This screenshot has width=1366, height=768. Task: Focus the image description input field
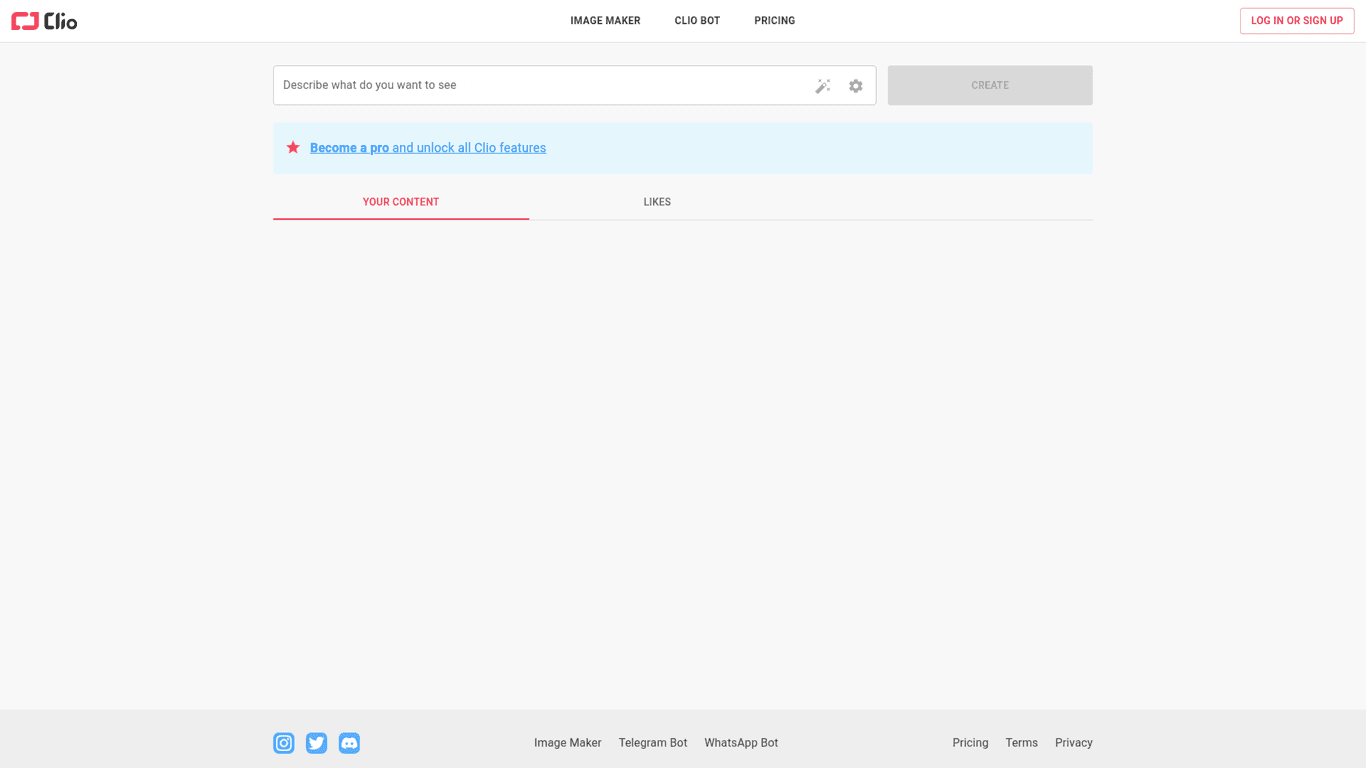[540, 86]
